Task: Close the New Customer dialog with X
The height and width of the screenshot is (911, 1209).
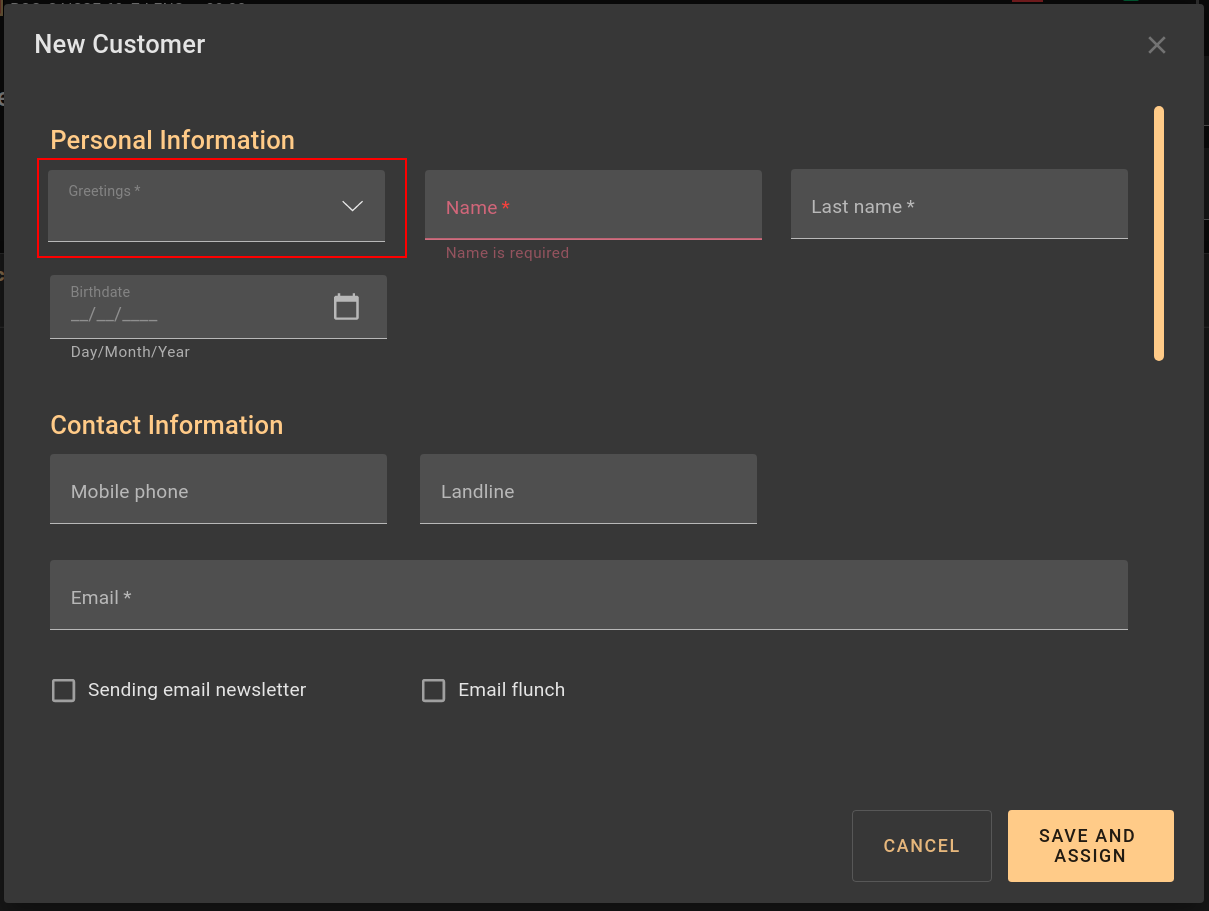Action: 1157,45
